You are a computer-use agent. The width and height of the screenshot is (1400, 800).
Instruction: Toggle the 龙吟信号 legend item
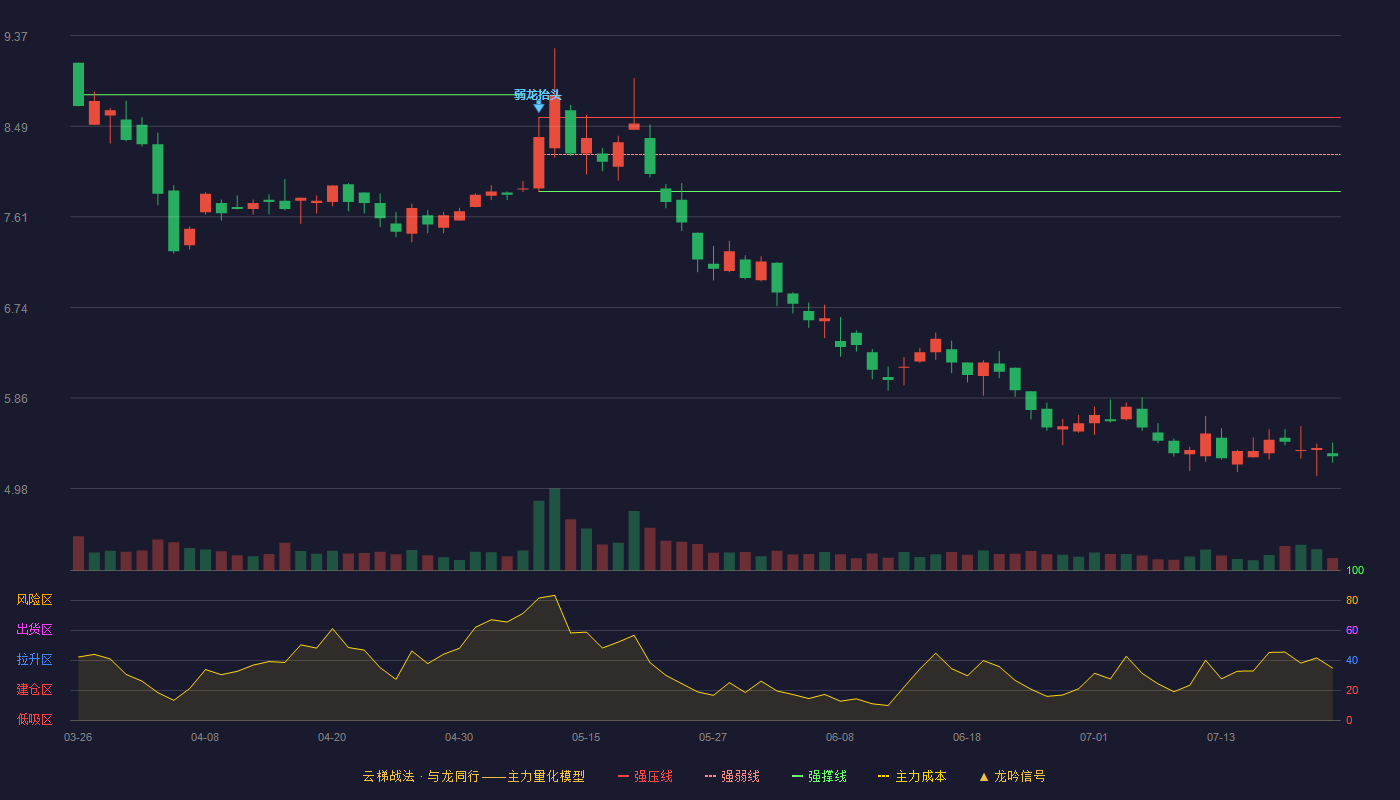tap(1011, 776)
